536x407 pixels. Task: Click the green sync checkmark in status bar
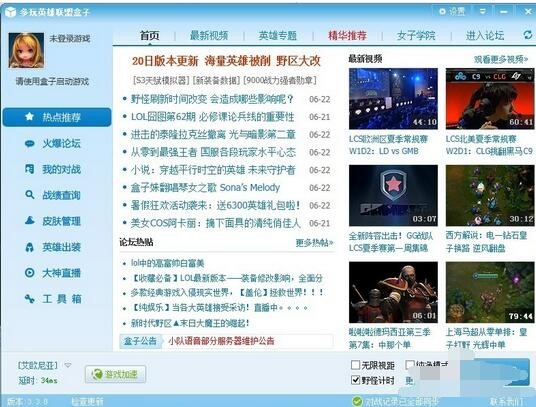point(357,401)
